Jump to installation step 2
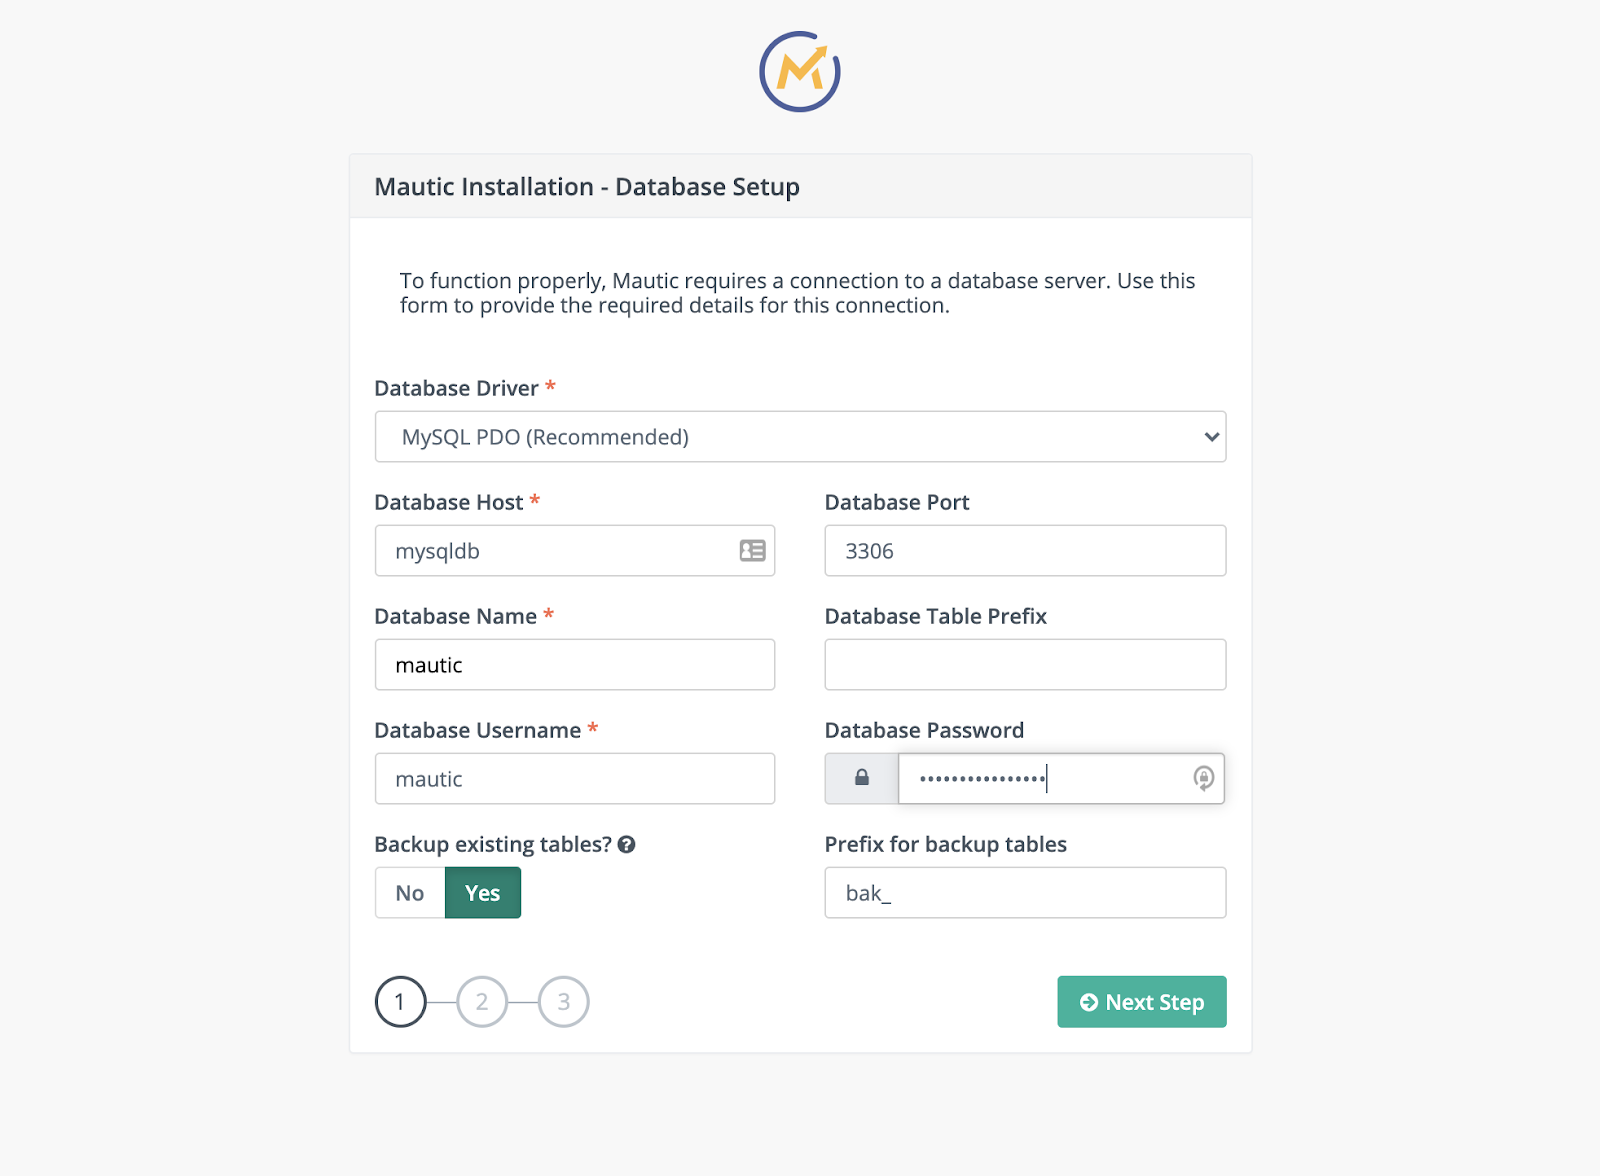1600x1176 pixels. [482, 1002]
